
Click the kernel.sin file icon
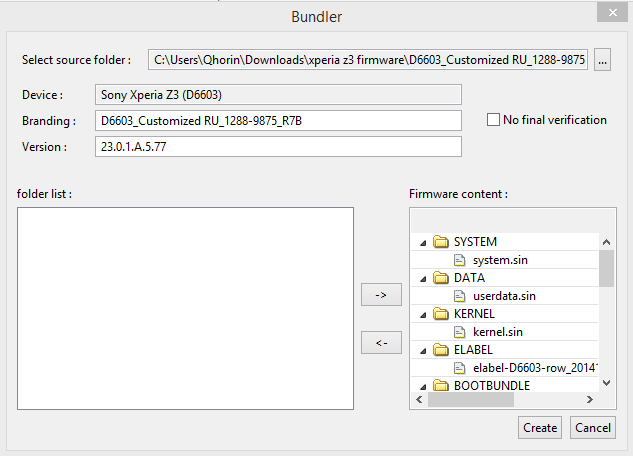(459, 332)
